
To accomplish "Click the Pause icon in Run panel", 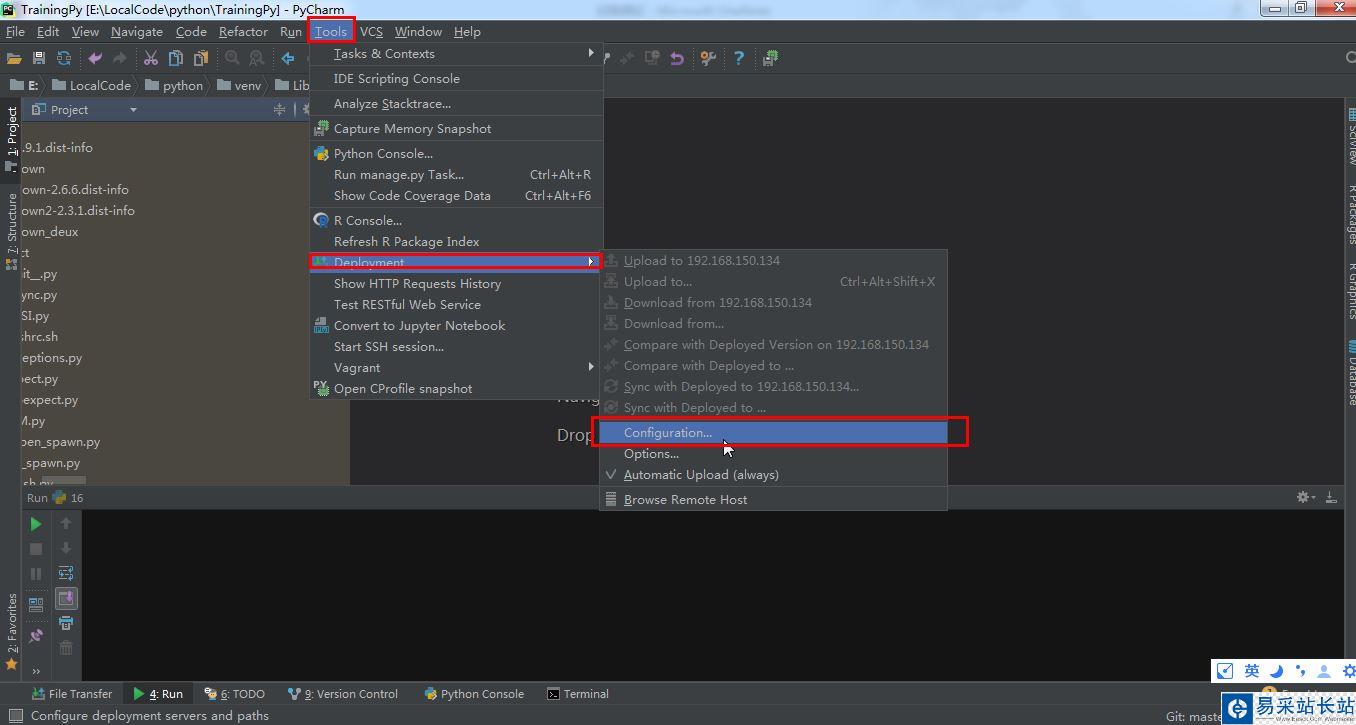I will click(x=36, y=573).
